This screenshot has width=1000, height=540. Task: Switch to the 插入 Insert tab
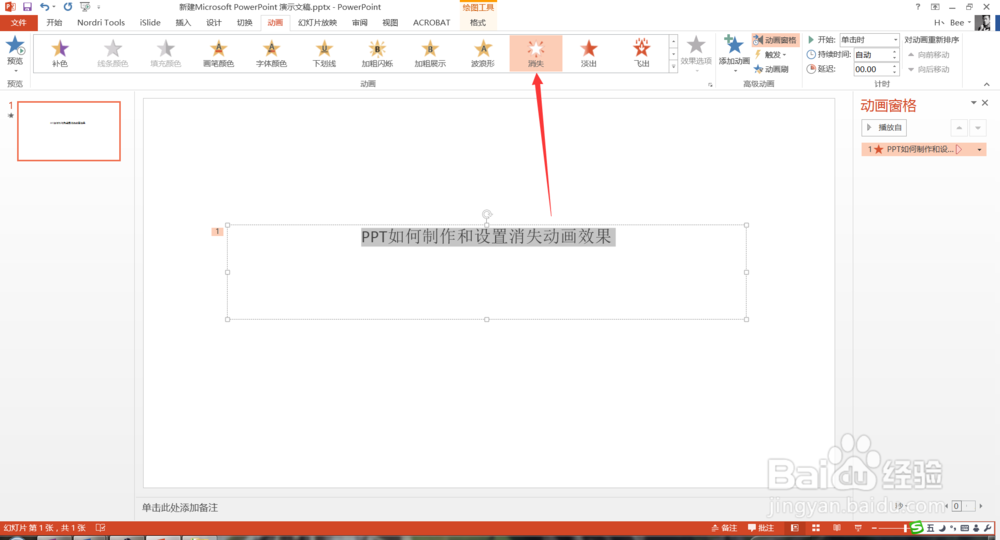[183, 22]
